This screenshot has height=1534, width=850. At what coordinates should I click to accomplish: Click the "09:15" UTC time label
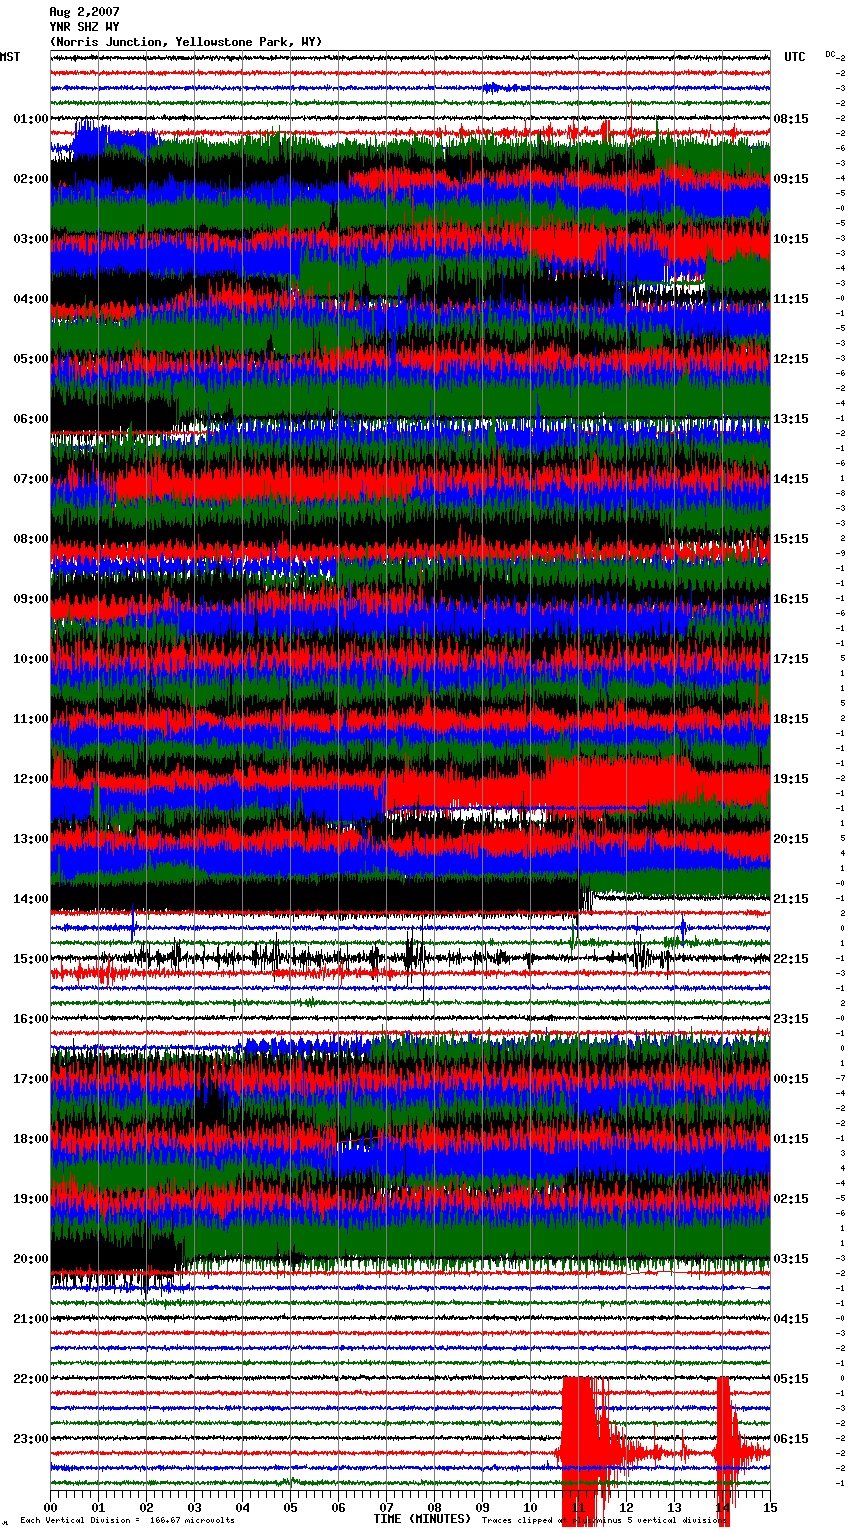click(791, 179)
